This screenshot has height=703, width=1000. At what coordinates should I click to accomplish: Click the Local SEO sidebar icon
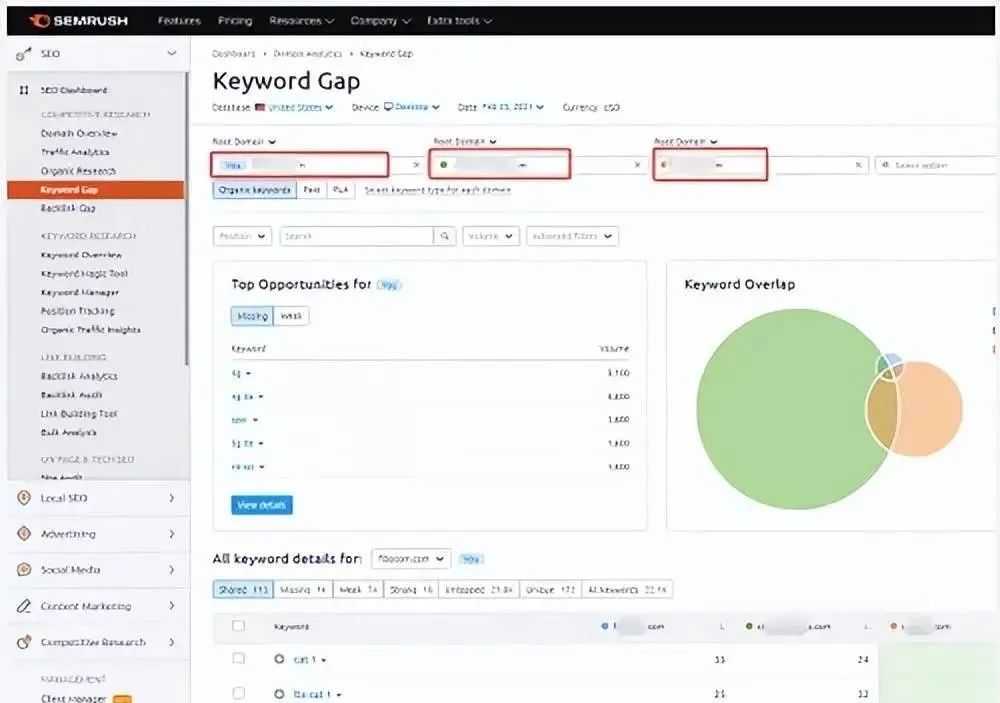[23, 498]
